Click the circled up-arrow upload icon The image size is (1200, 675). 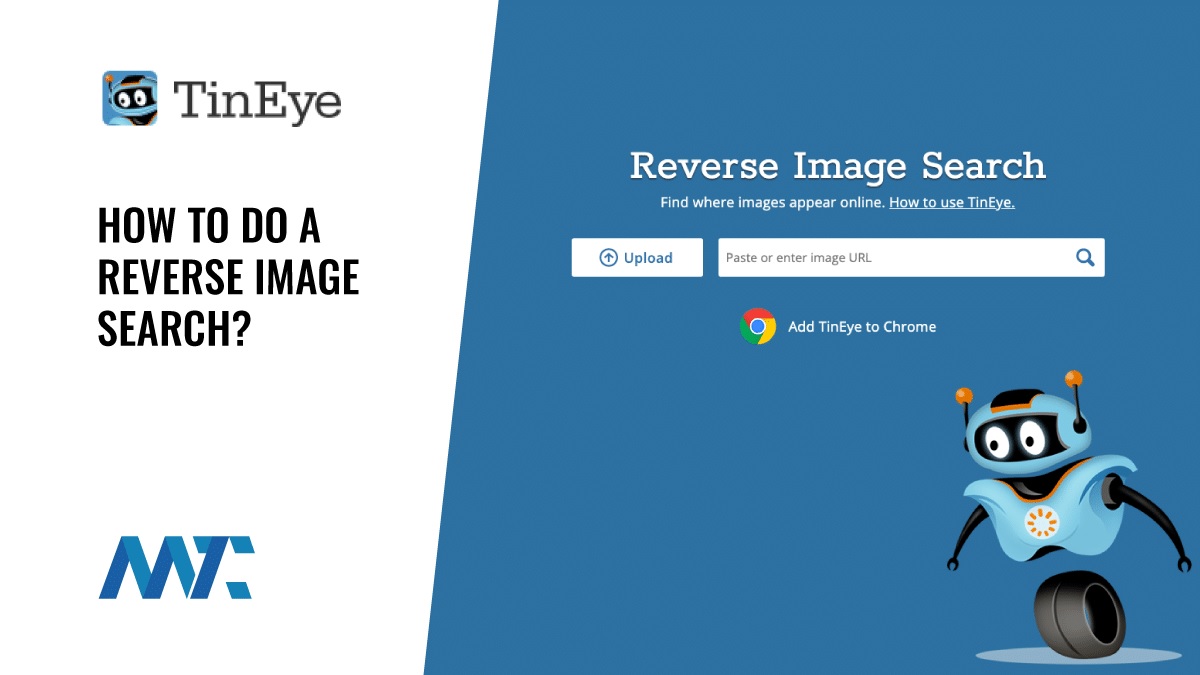pos(608,257)
